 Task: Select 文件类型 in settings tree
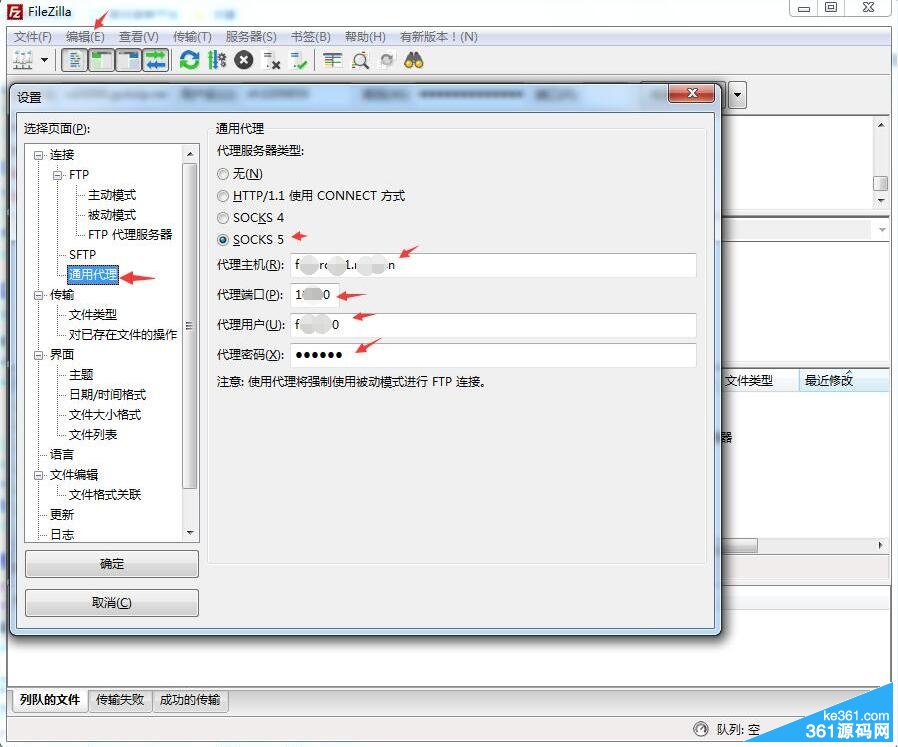93,314
